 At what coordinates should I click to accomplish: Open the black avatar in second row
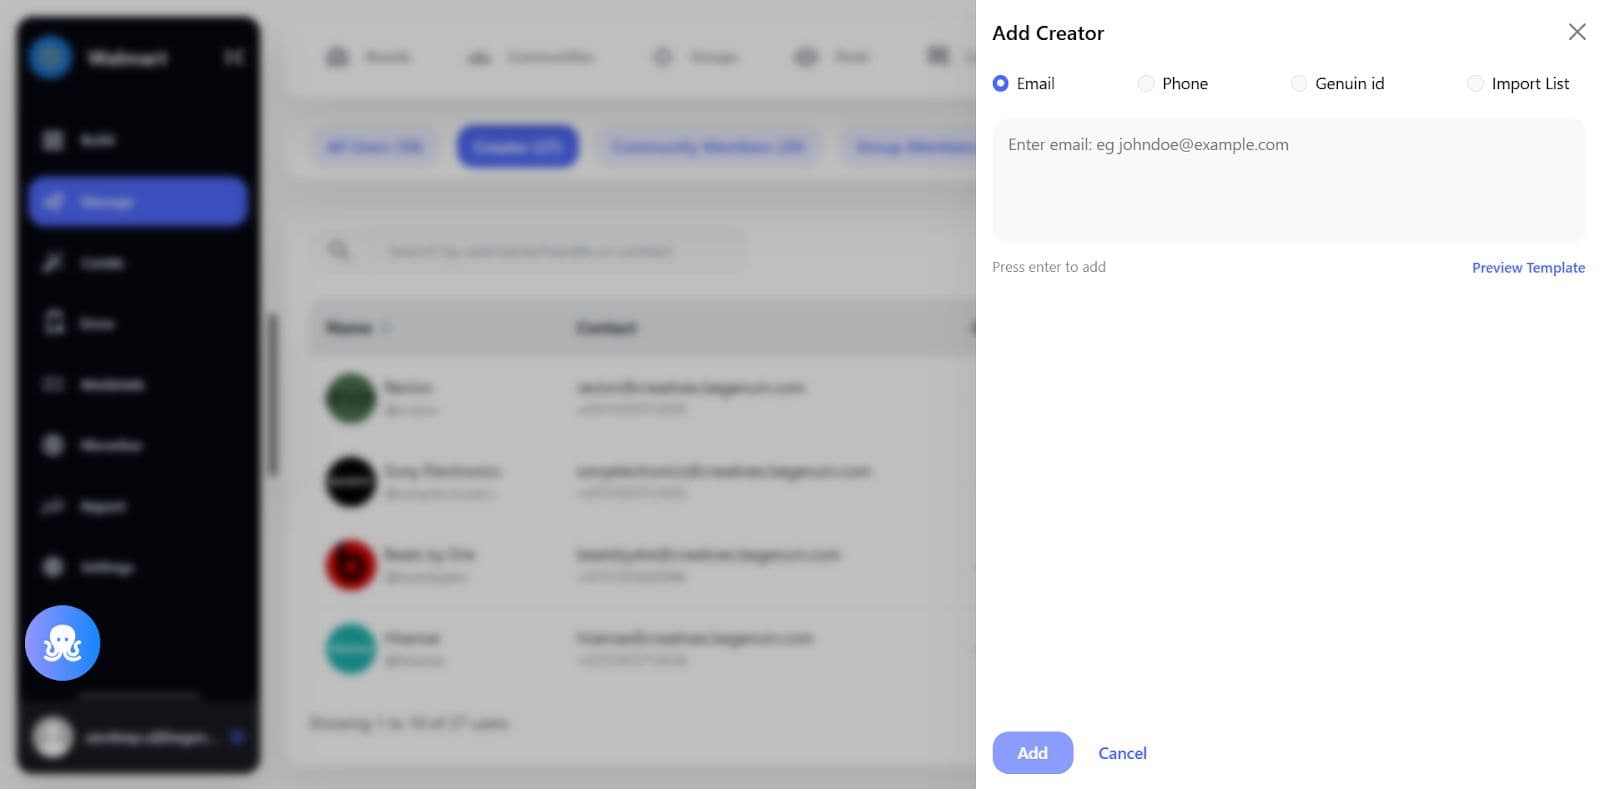pyautogui.click(x=351, y=482)
